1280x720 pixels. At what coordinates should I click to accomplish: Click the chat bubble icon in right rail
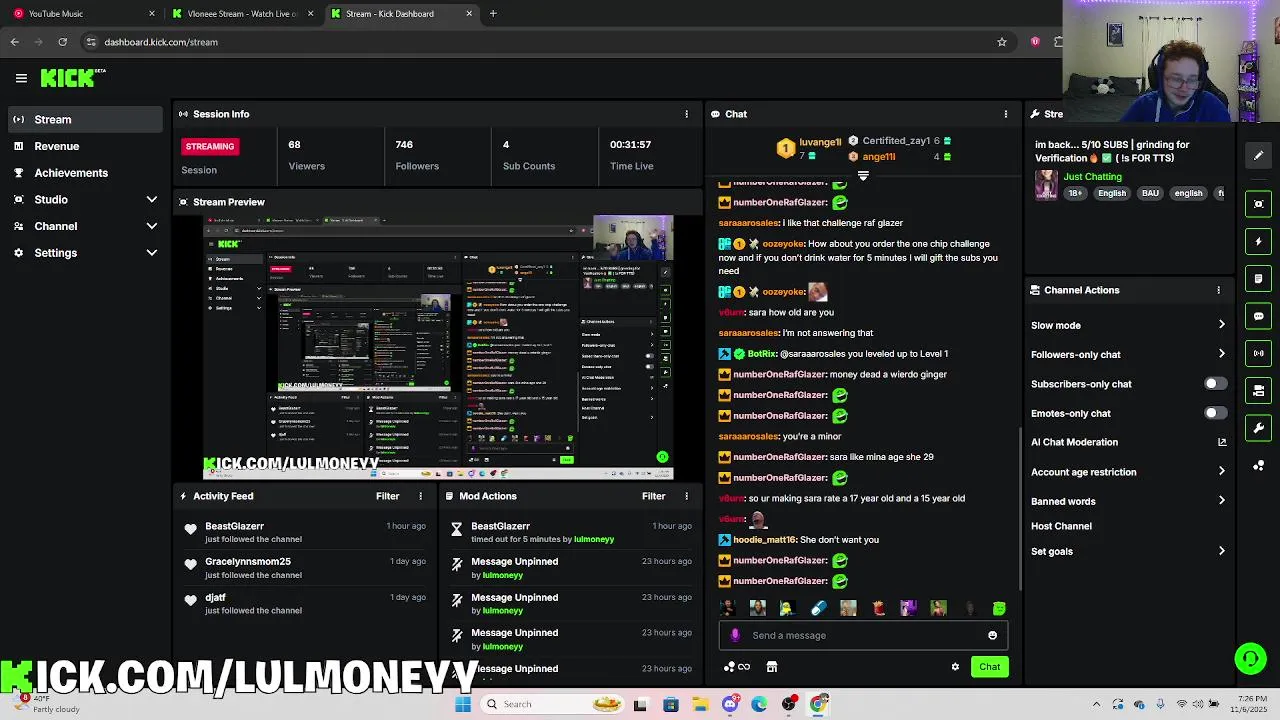(x=1258, y=316)
